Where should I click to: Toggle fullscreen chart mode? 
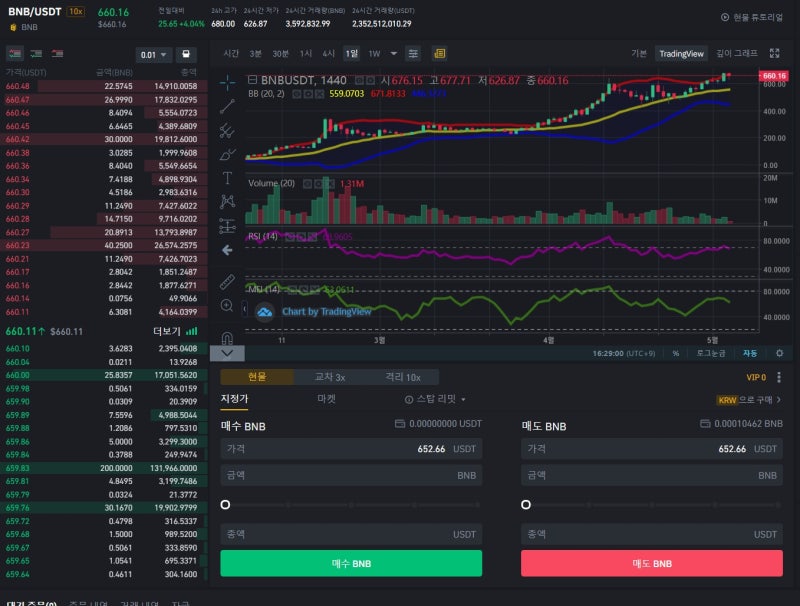pyautogui.click(x=774, y=53)
